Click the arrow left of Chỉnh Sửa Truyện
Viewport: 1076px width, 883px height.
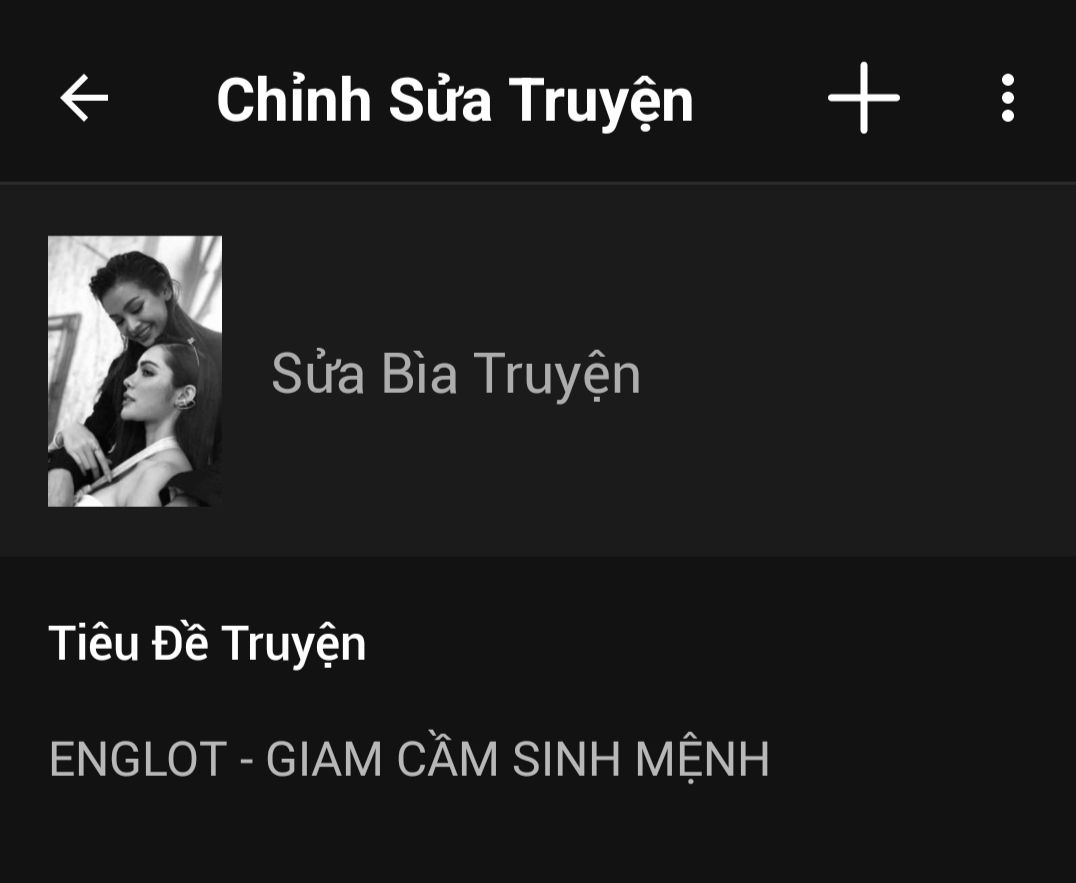click(x=84, y=98)
